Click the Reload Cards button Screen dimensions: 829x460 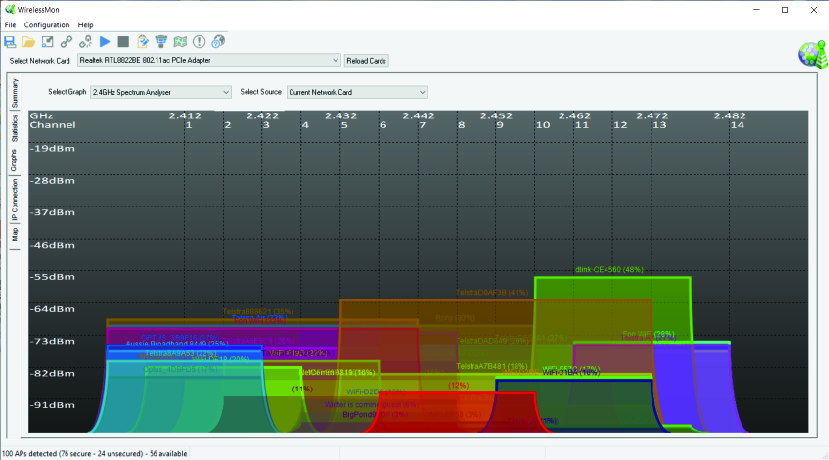click(366, 61)
